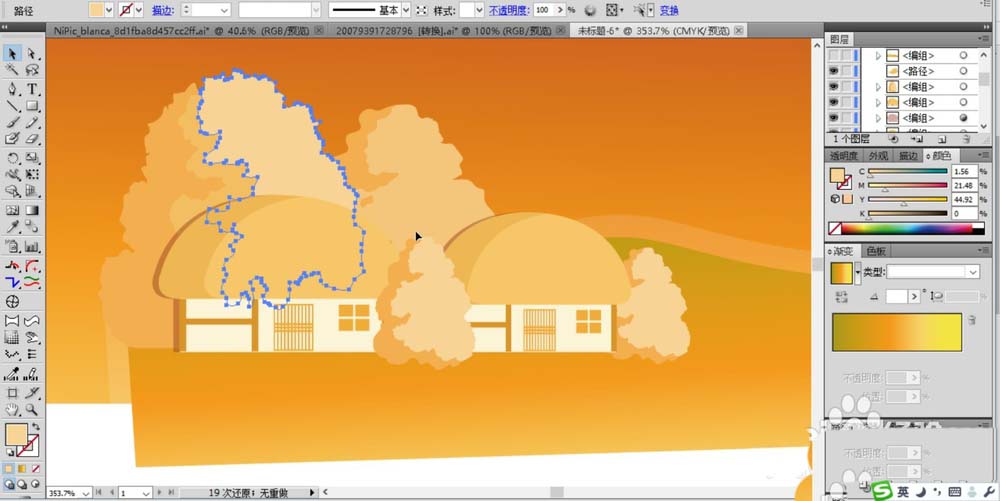Viewport: 1000px width, 501px height.
Task: Switch to the 色板 swatches tab
Action: tap(876, 251)
